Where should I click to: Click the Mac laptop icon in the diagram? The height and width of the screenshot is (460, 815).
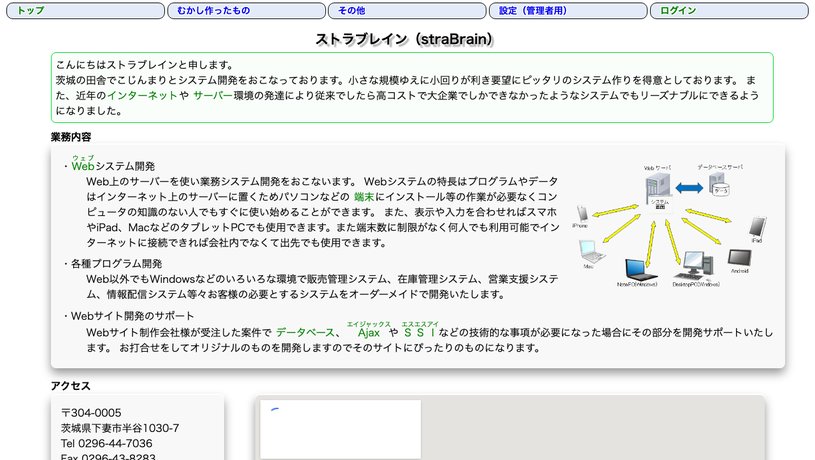pos(591,252)
